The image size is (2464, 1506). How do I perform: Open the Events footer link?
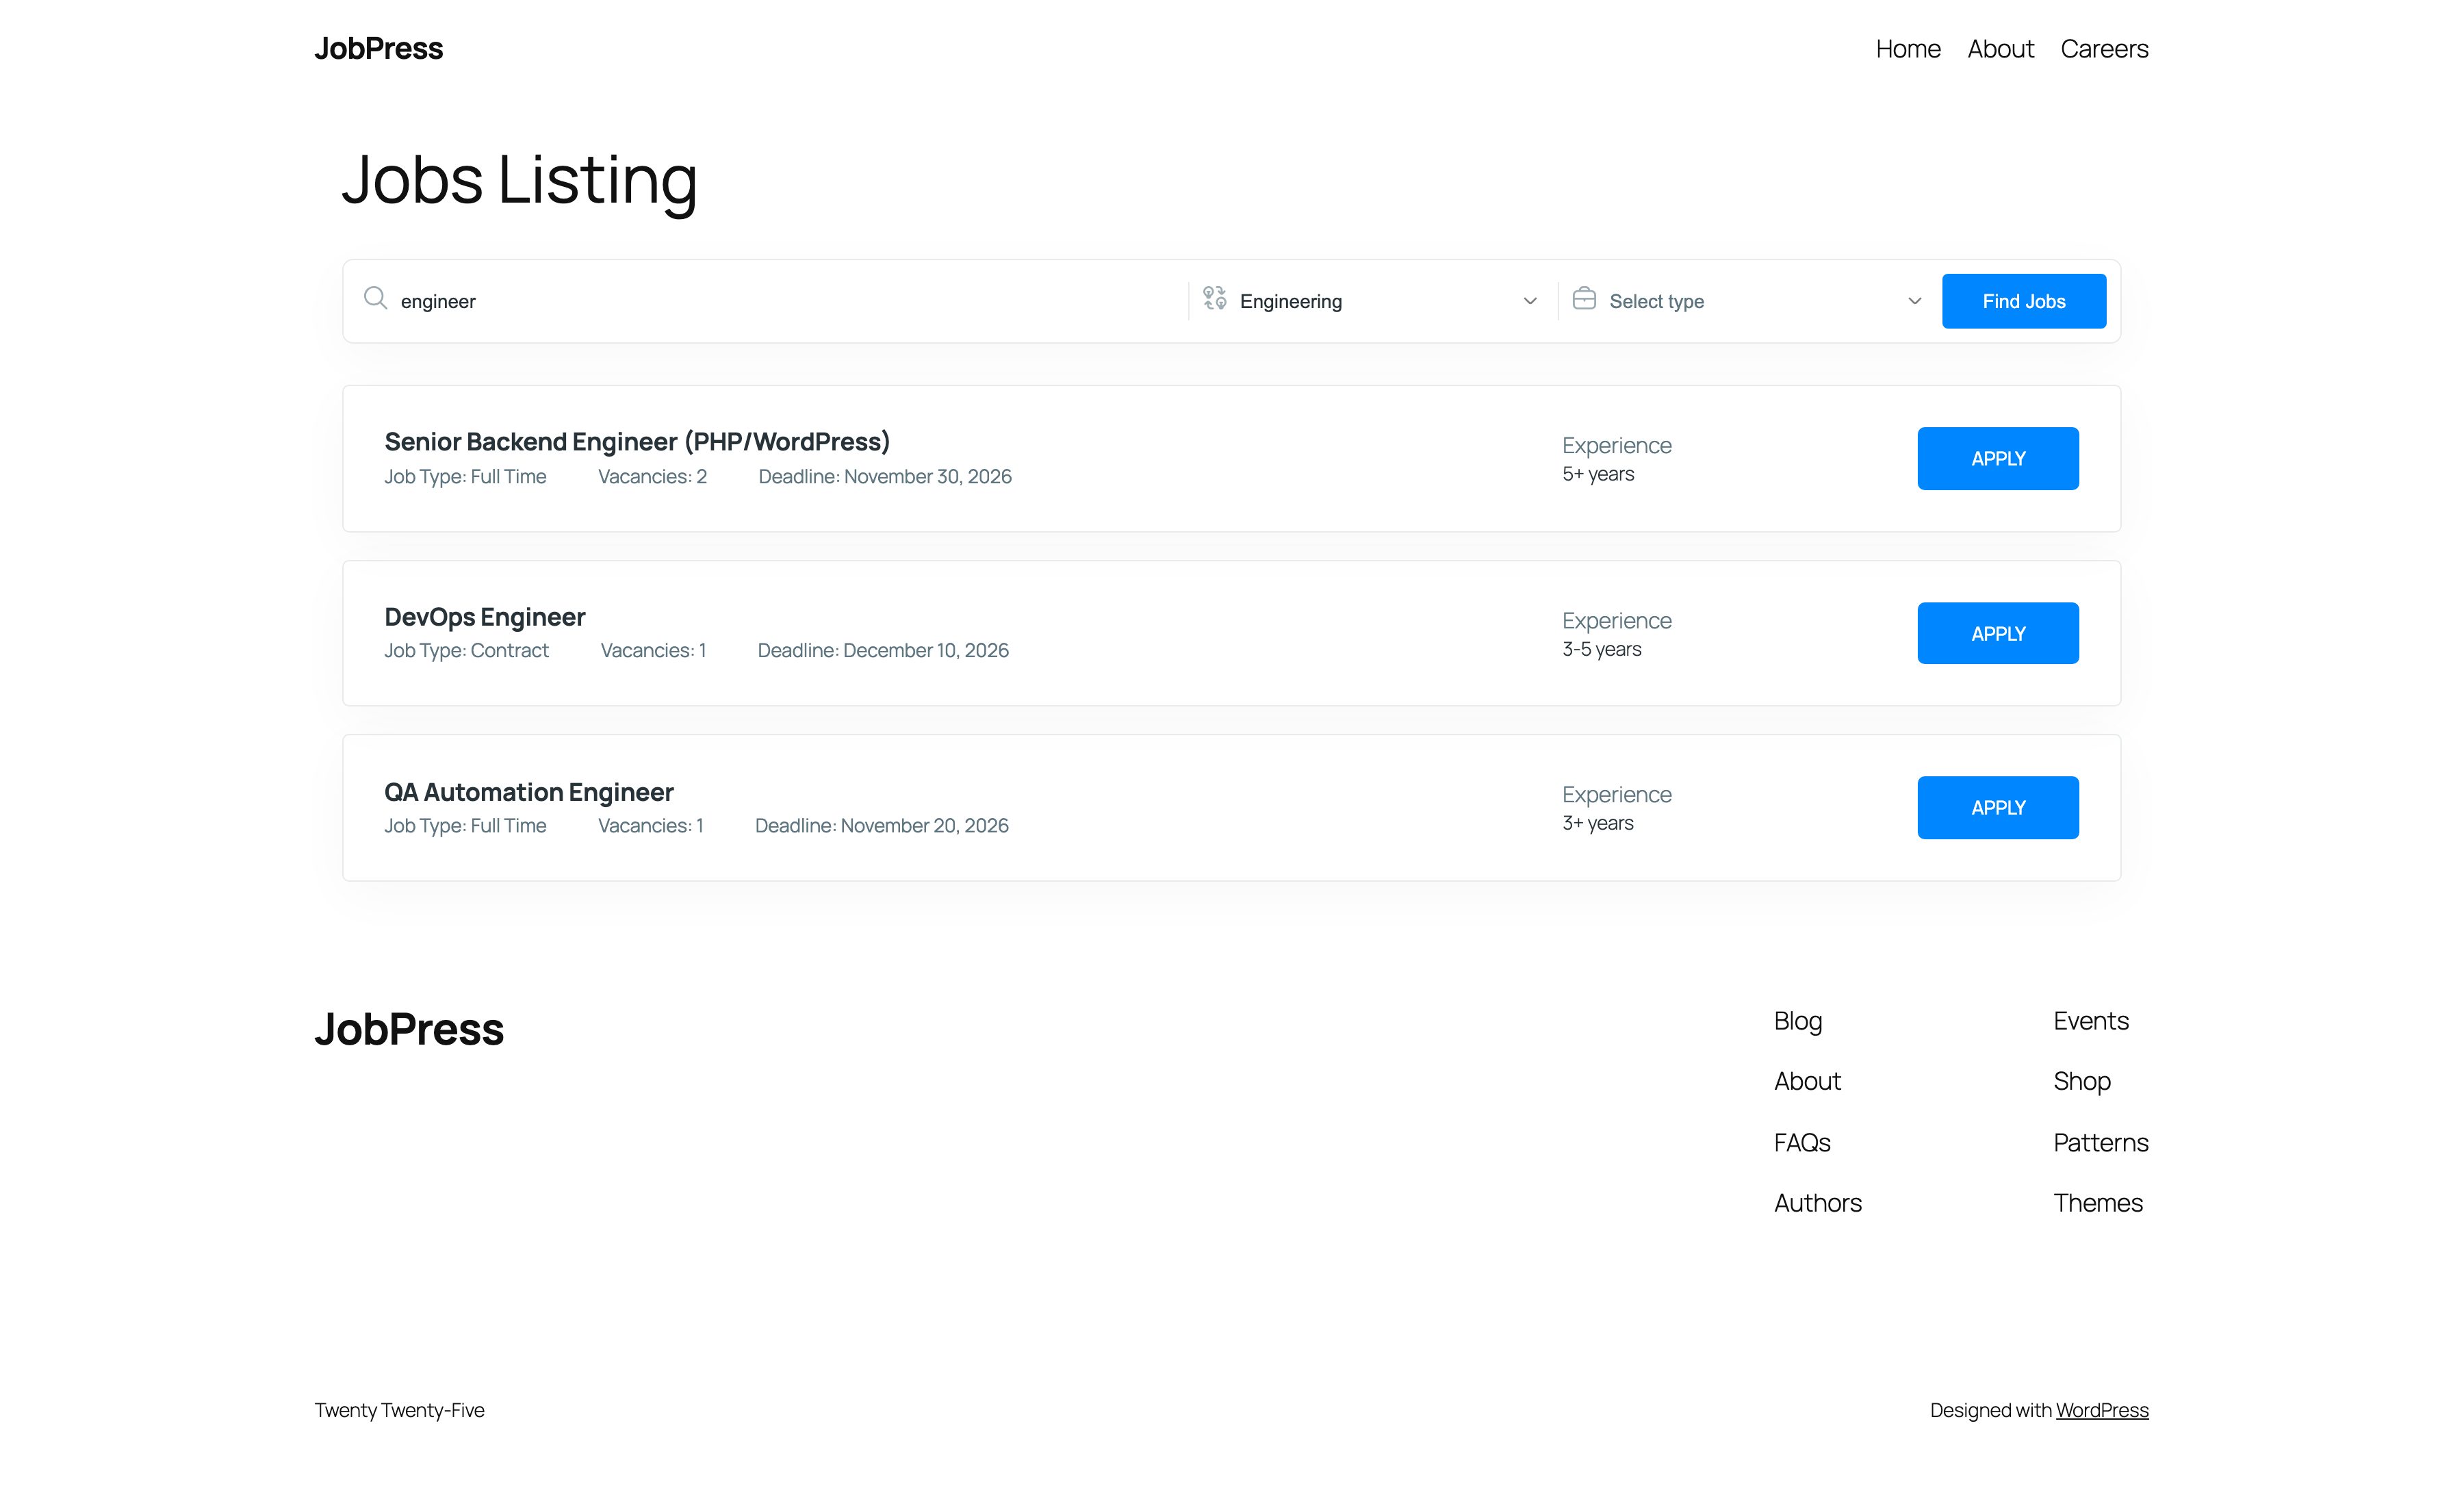[2091, 1021]
